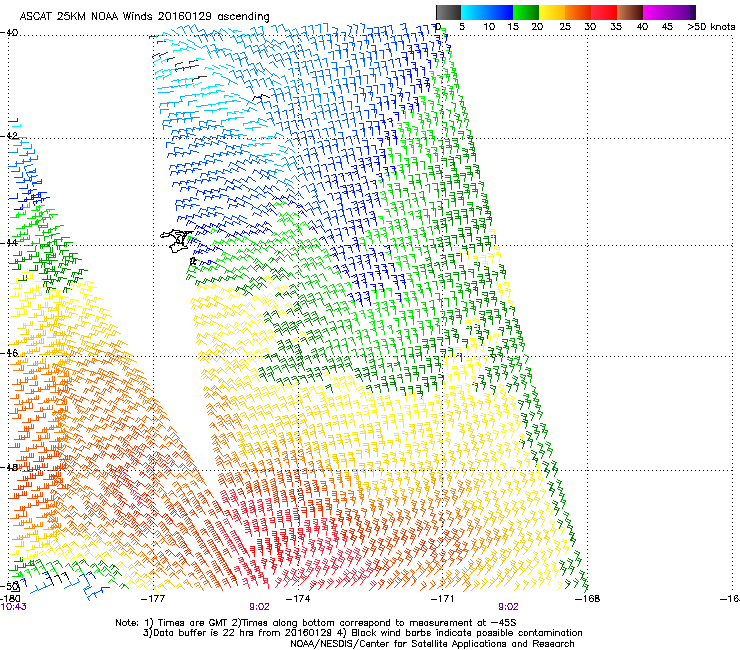The height and width of the screenshot is (650, 740).
Task: Click the "-42" latitude axis label
Action: 9,135
